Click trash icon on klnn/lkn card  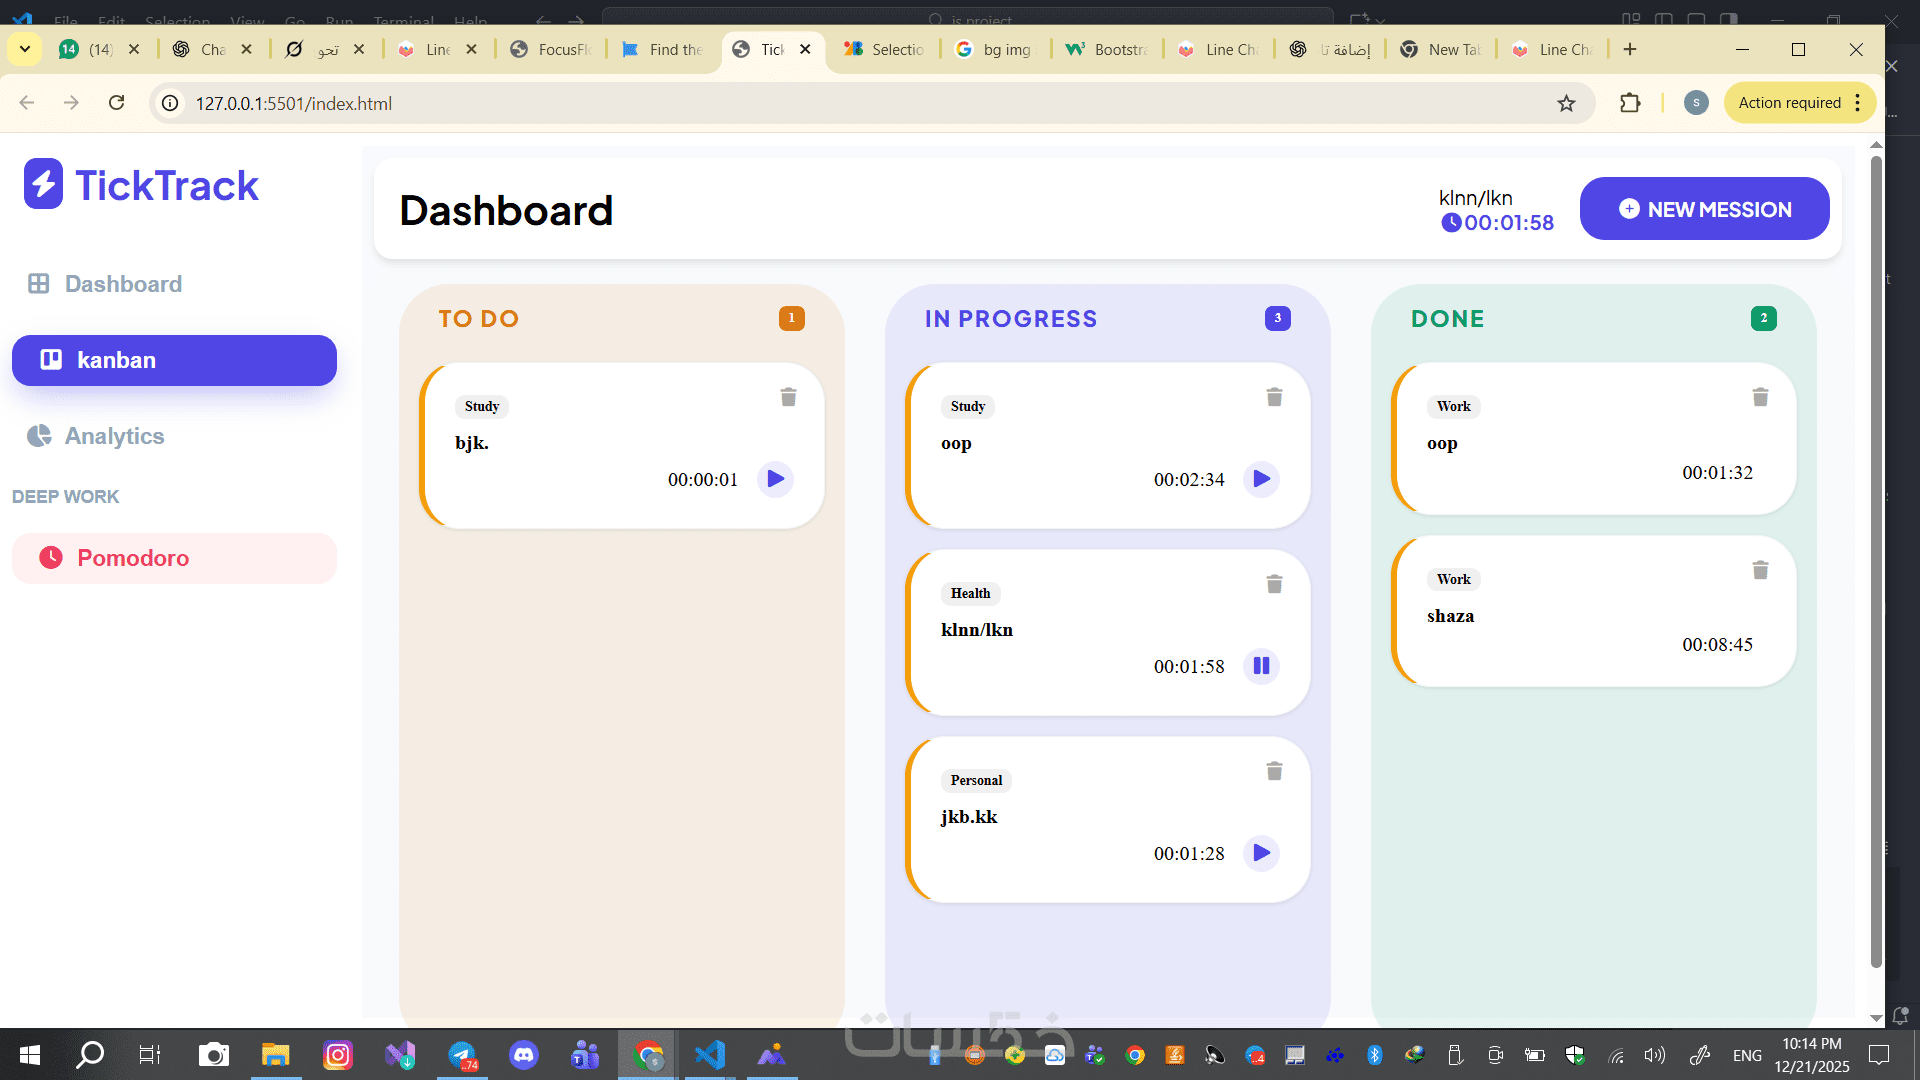pyautogui.click(x=1274, y=585)
